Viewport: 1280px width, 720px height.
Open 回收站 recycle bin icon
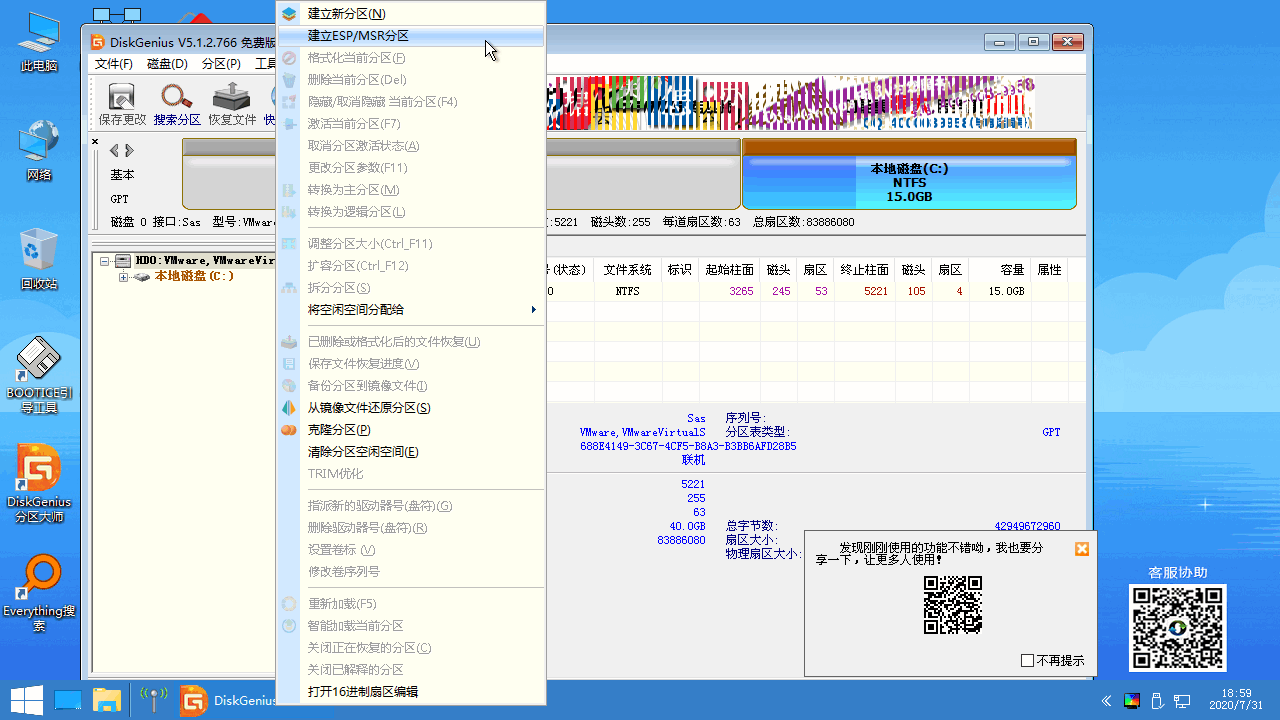pyautogui.click(x=39, y=259)
